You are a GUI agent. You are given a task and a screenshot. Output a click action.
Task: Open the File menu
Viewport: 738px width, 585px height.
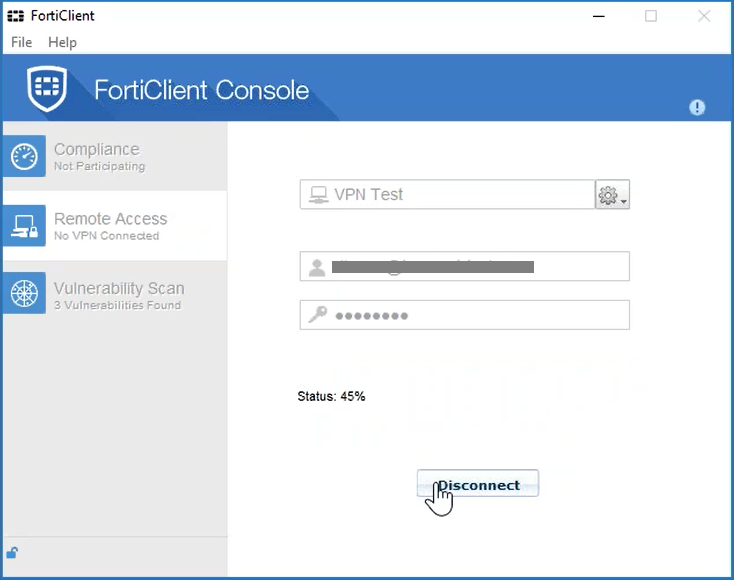coord(21,42)
